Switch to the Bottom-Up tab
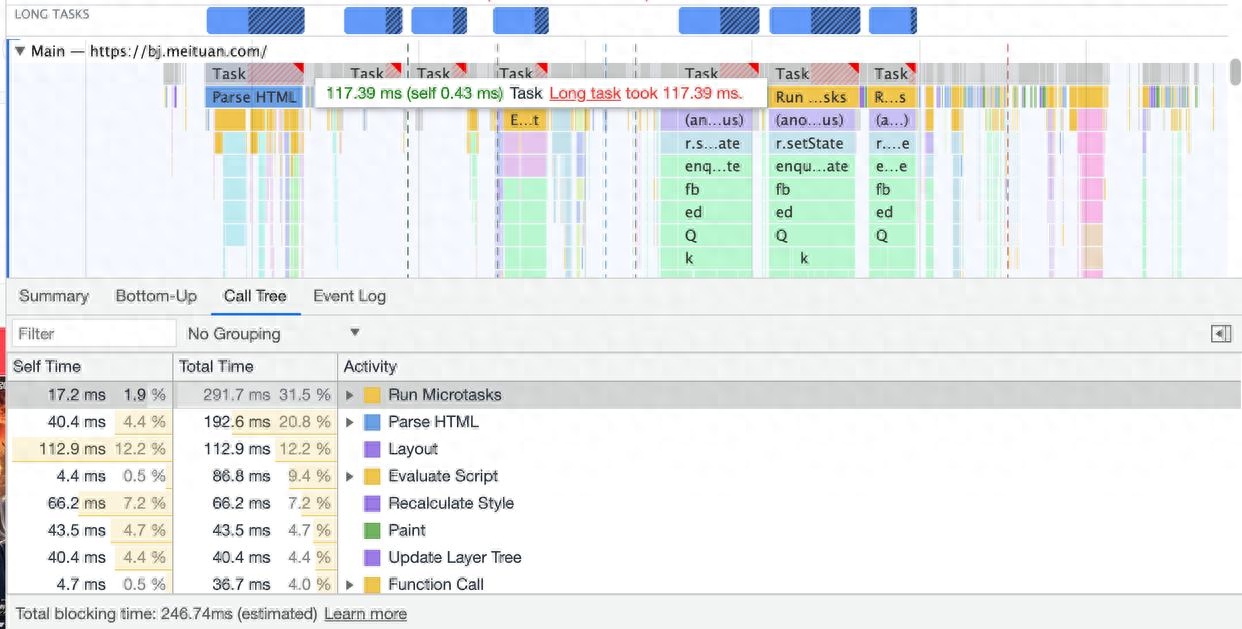Viewport: 1242px width, 629px height. [156, 296]
